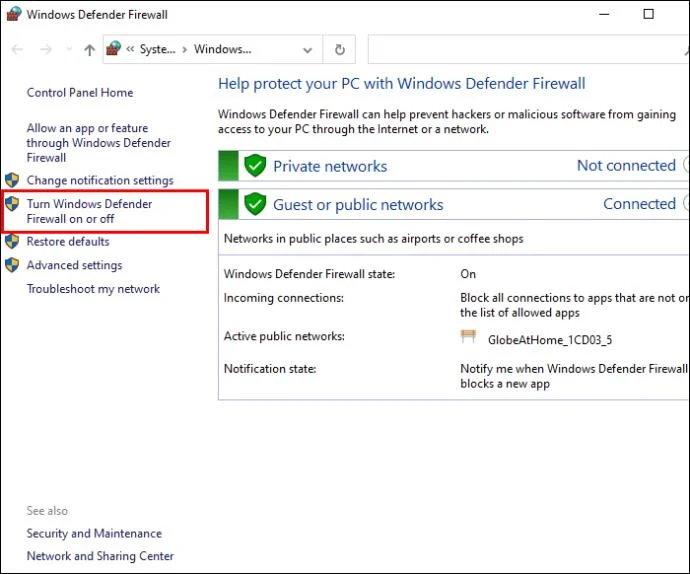This screenshot has height=574, width=690.
Task: Open Change notification settings link
Action: click(x=100, y=180)
